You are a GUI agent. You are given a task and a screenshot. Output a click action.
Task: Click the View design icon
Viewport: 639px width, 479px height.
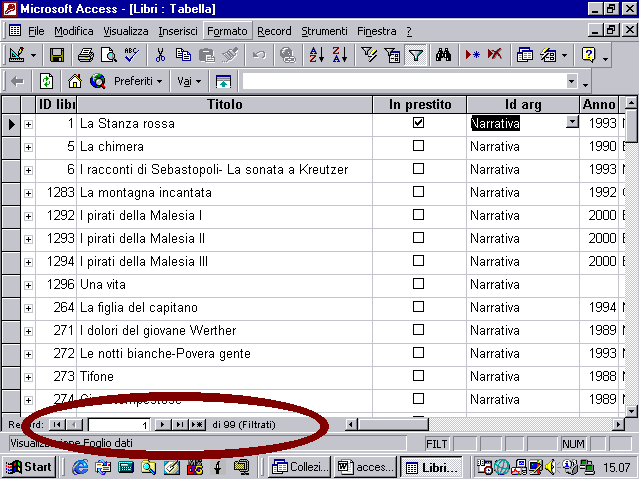click(17, 55)
